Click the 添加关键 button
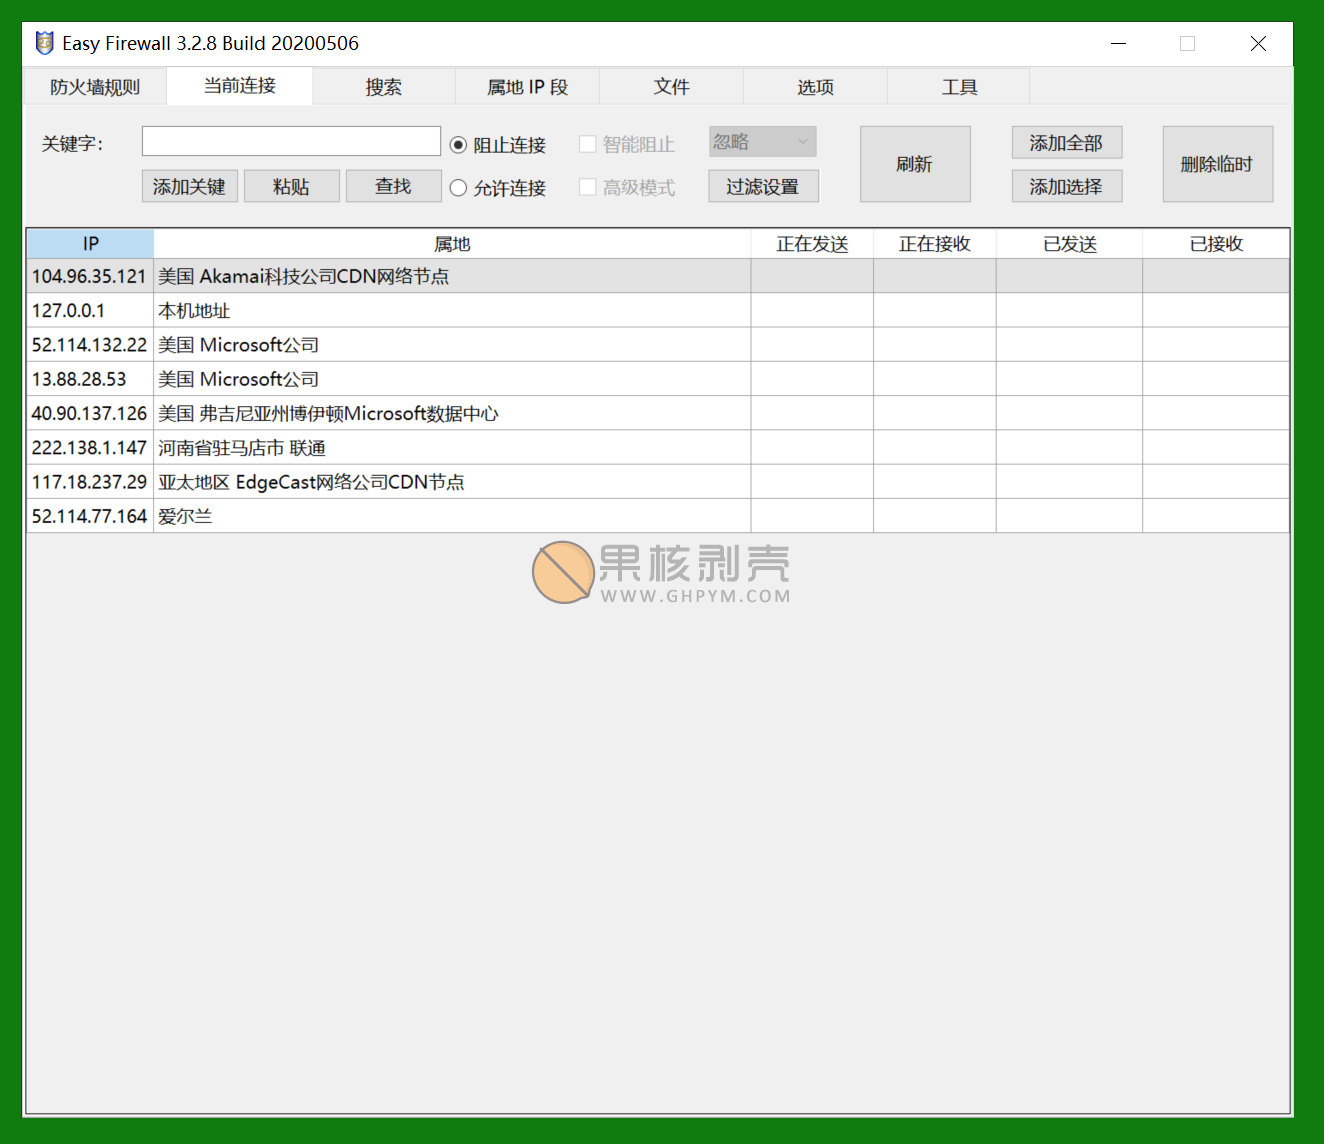This screenshot has width=1324, height=1144. click(x=189, y=187)
